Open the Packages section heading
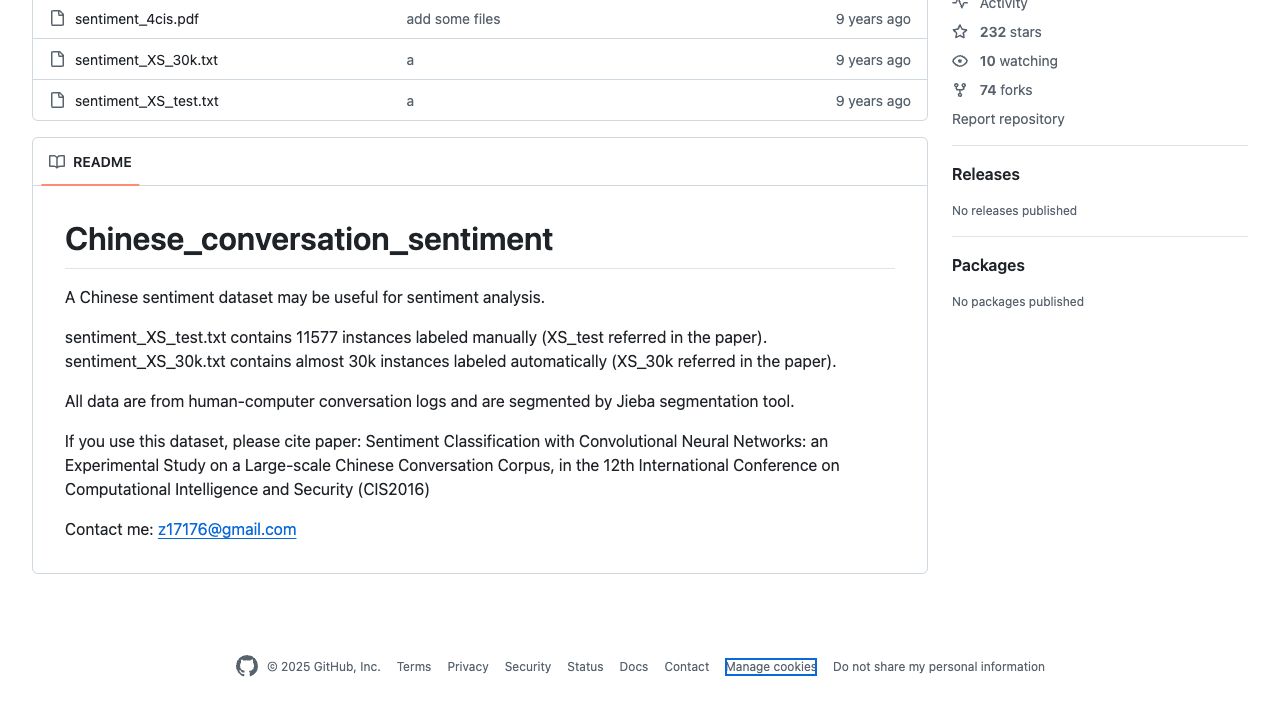This screenshot has height=720, width=1280. (x=988, y=265)
